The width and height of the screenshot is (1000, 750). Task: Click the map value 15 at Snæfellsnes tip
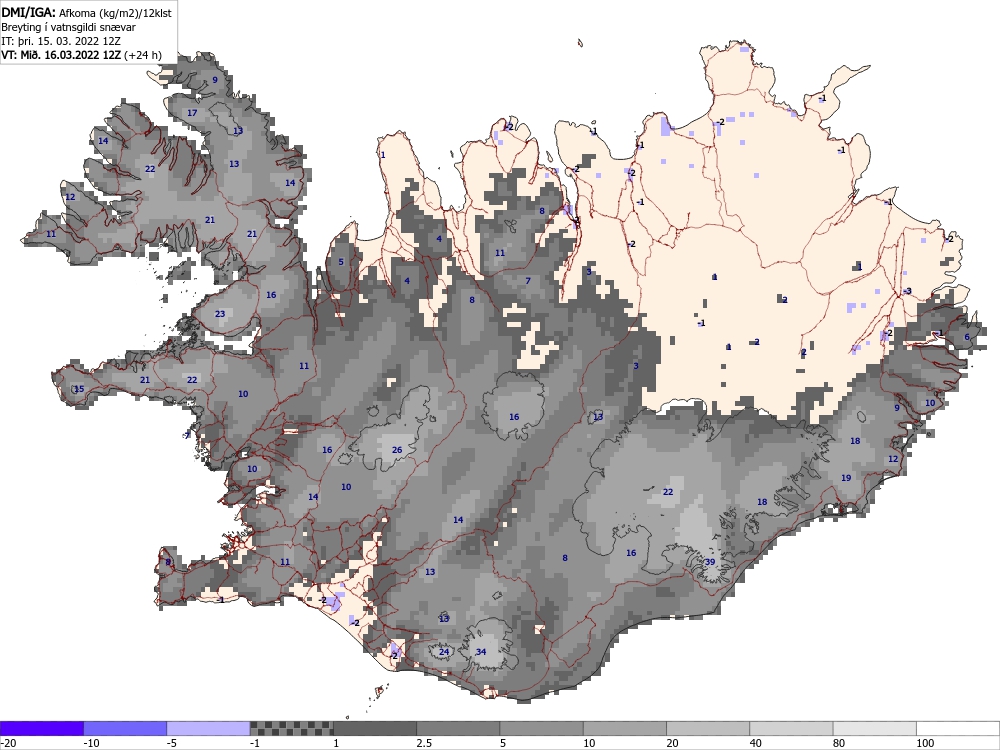click(x=78, y=389)
